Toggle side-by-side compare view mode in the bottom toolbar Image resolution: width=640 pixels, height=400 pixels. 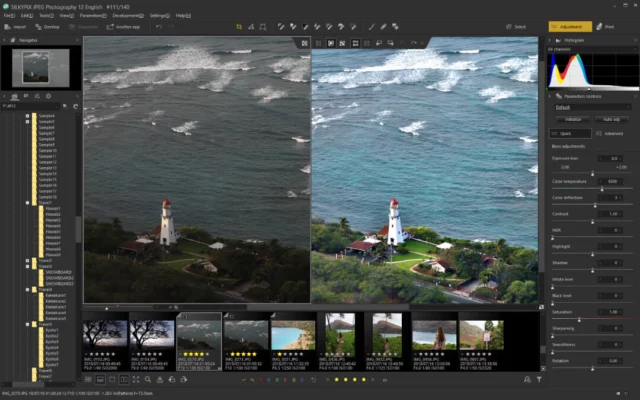click(x=124, y=380)
